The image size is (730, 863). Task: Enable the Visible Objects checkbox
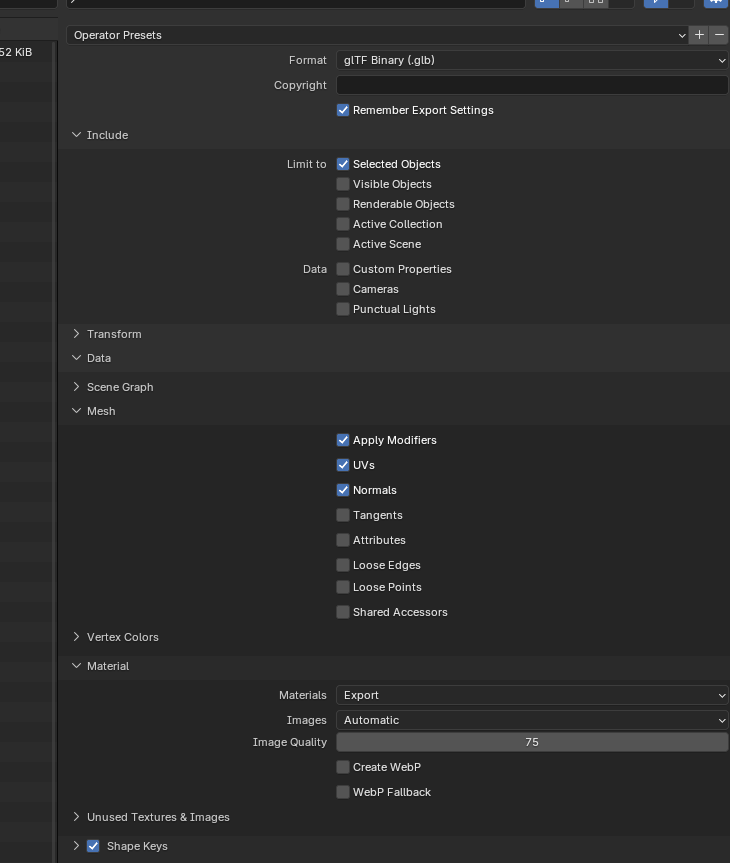coord(343,184)
